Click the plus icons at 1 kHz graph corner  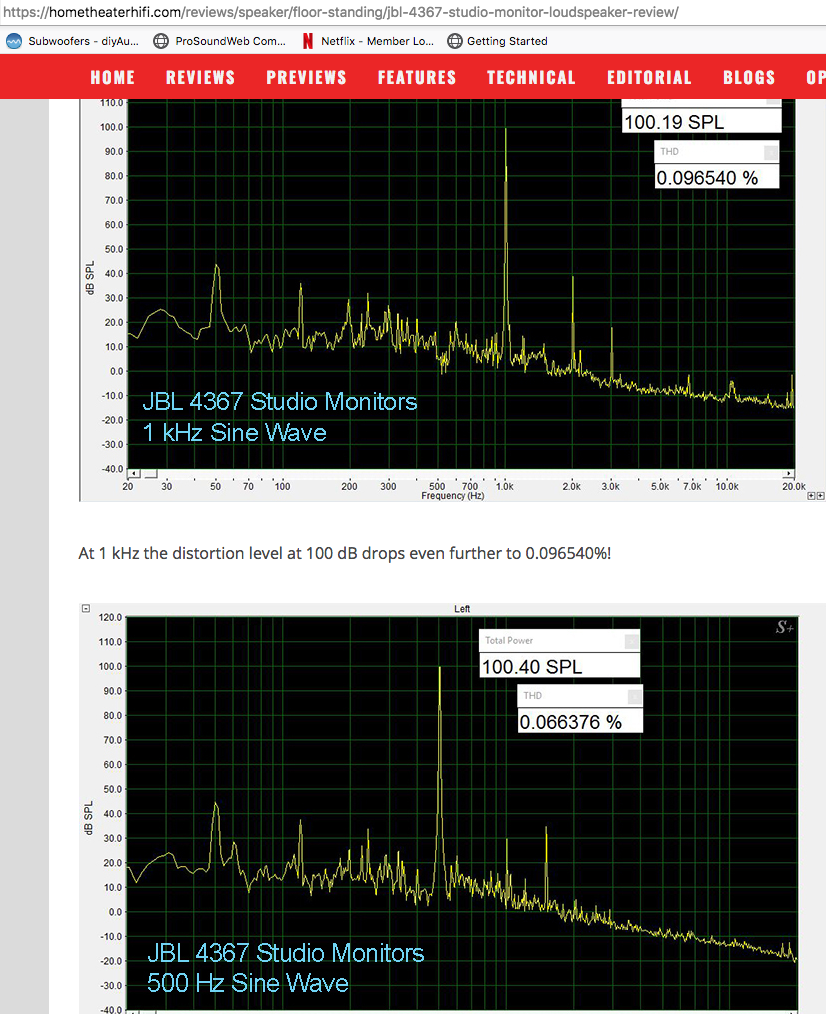pyautogui.click(x=816, y=496)
